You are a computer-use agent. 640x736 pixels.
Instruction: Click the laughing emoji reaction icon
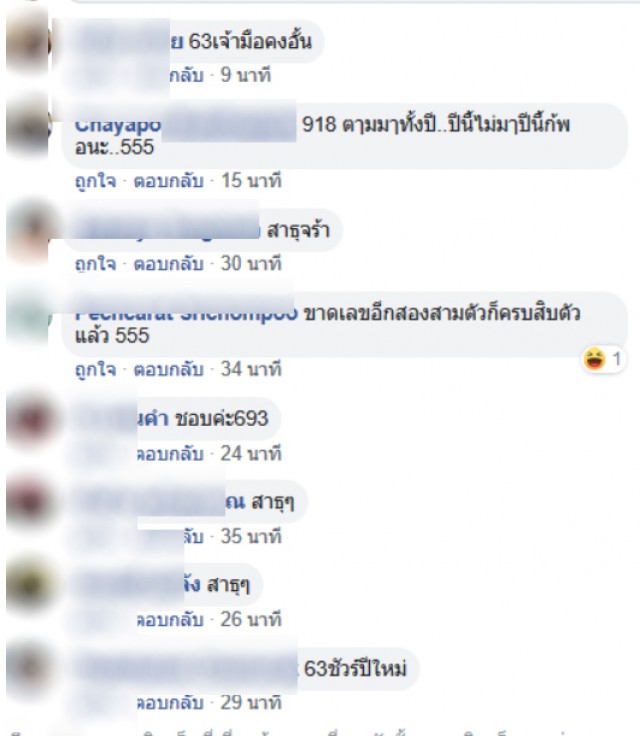[594, 359]
